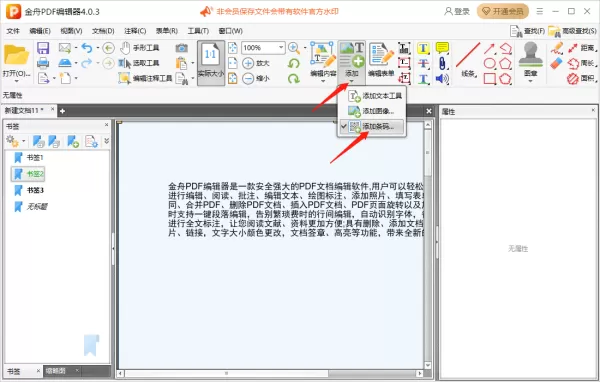Image resolution: width=600 pixels, height=382 pixels.
Task: Switch to the Thumbnails (缩略图) tab
Action: [56, 371]
